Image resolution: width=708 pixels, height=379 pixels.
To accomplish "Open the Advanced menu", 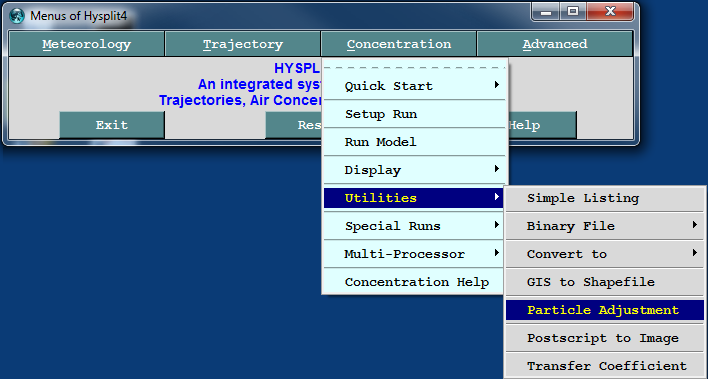I will click(x=555, y=44).
